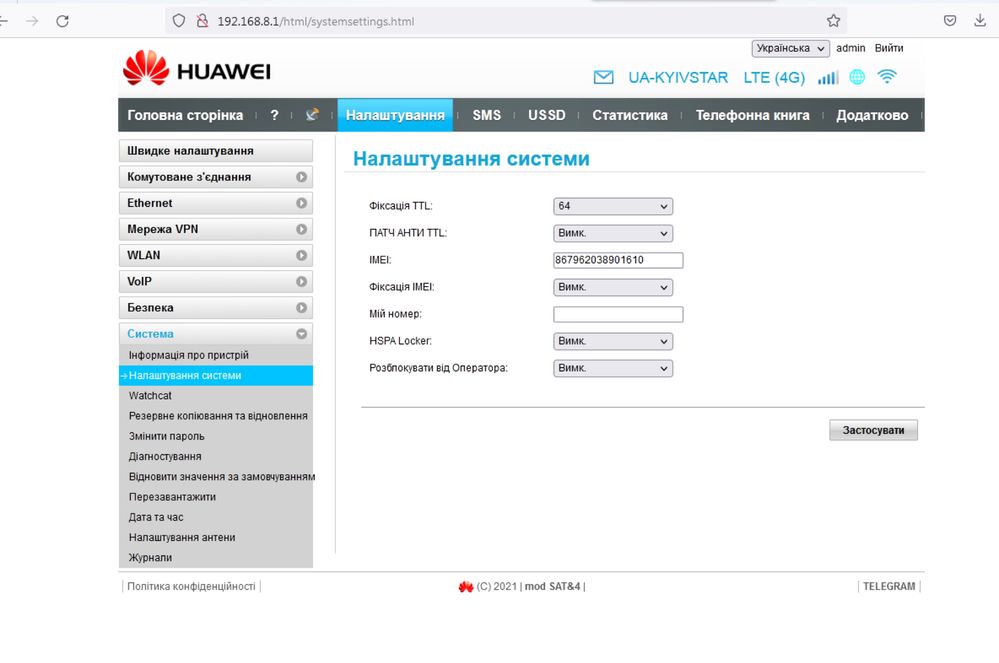Open the TELEGRAM footer link
The height and width of the screenshot is (663, 999).
click(x=889, y=587)
